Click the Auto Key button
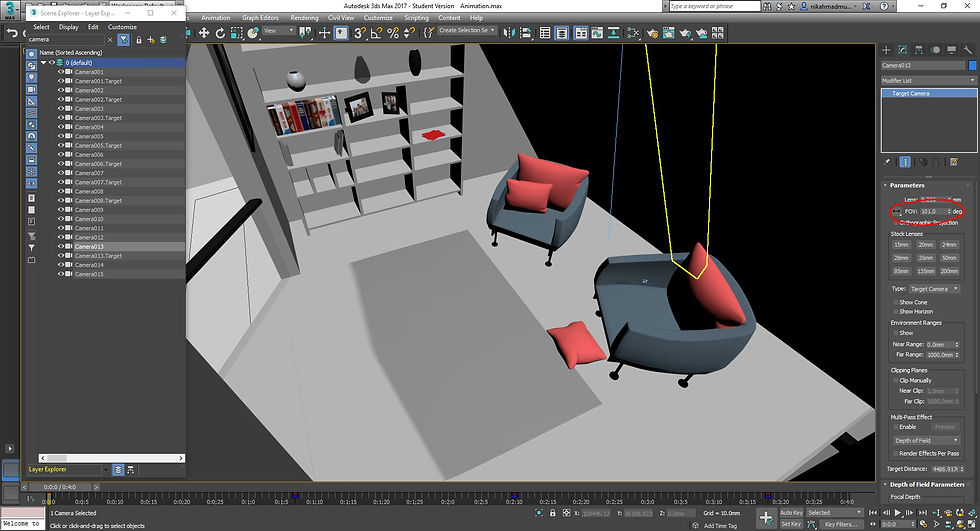 [791, 512]
